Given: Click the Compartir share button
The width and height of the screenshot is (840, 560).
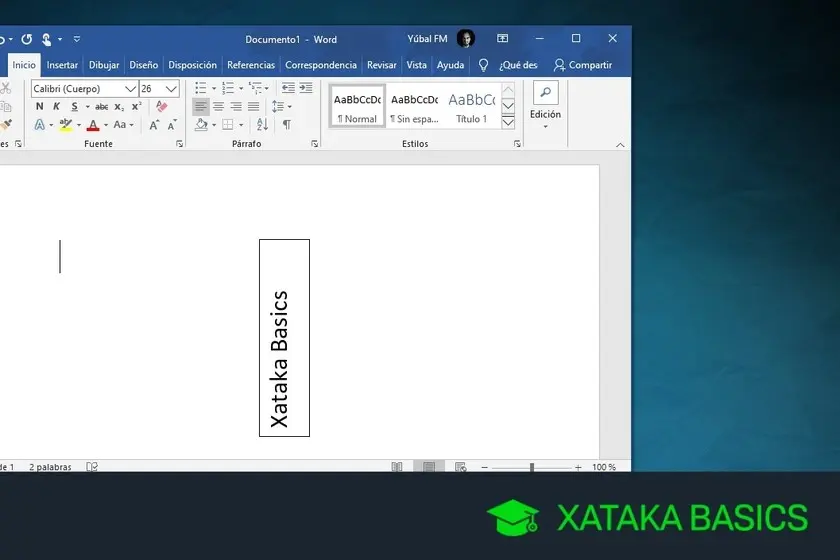Looking at the screenshot, I should [x=583, y=65].
